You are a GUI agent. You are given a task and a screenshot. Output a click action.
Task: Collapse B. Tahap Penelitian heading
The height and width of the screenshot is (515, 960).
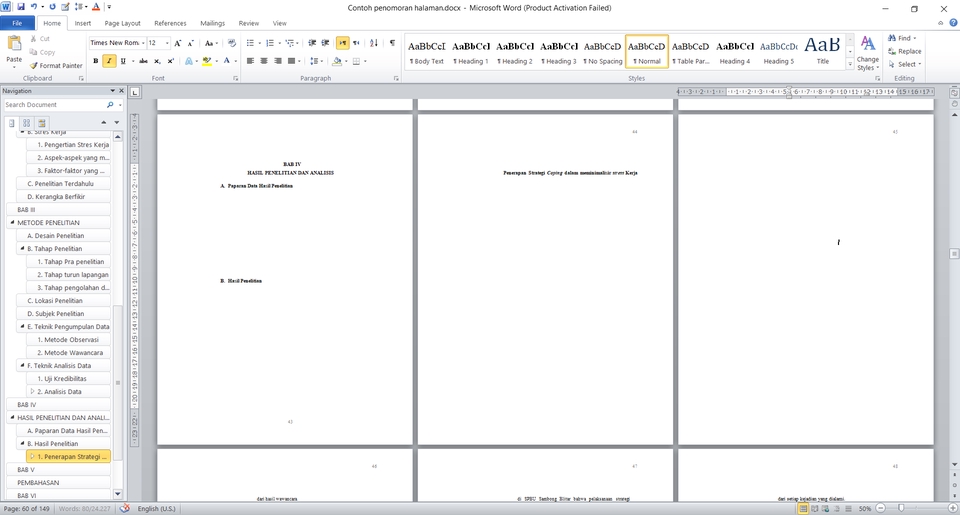click(22, 249)
